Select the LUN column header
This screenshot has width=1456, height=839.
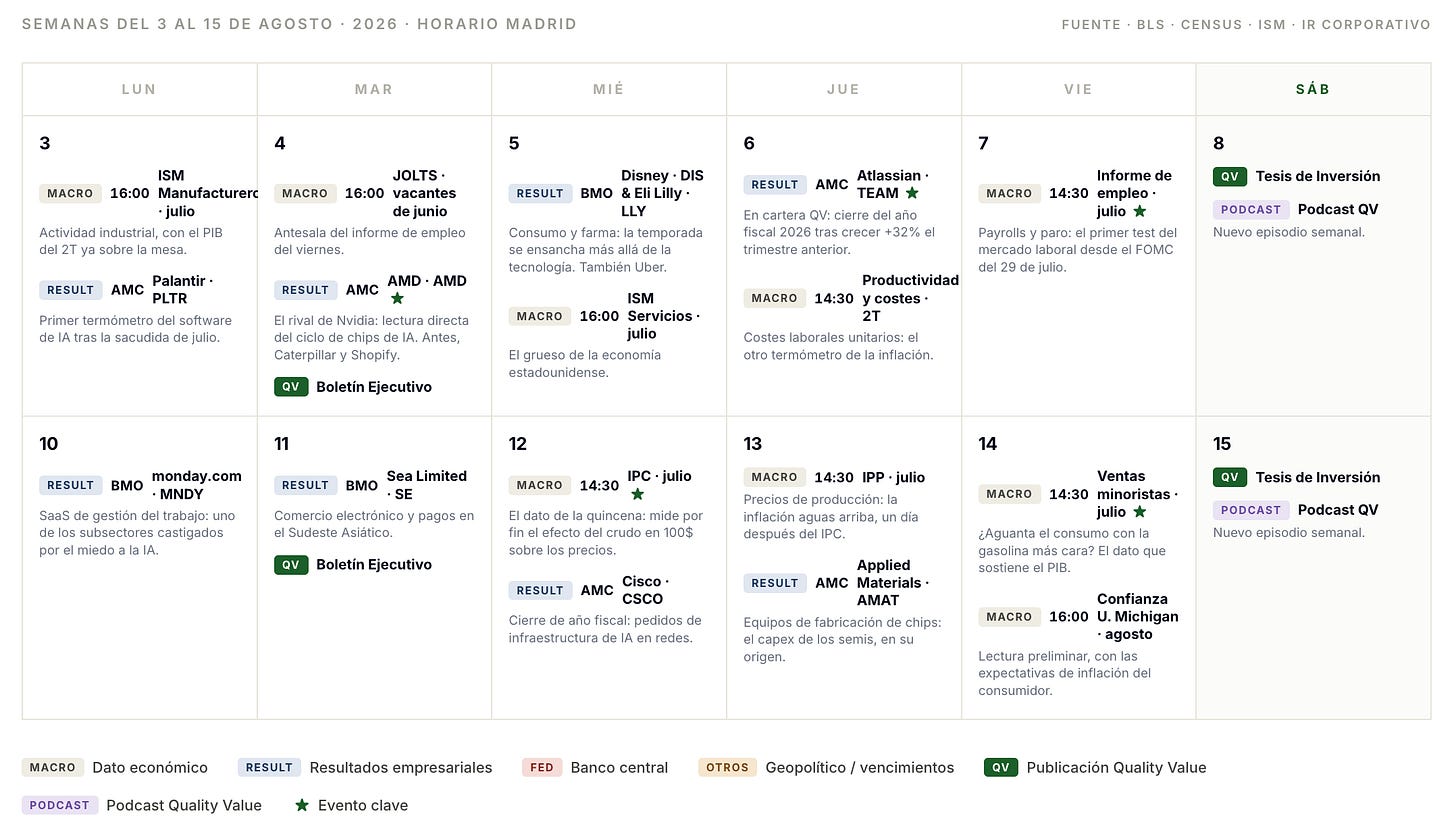[139, 89]
